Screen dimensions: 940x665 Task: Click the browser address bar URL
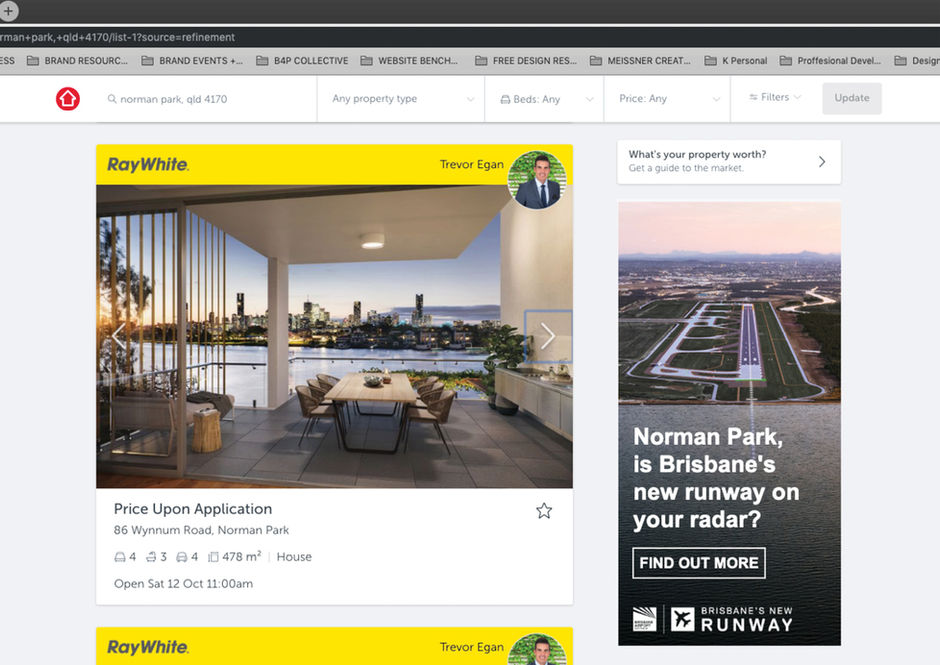tap(118, 37)
